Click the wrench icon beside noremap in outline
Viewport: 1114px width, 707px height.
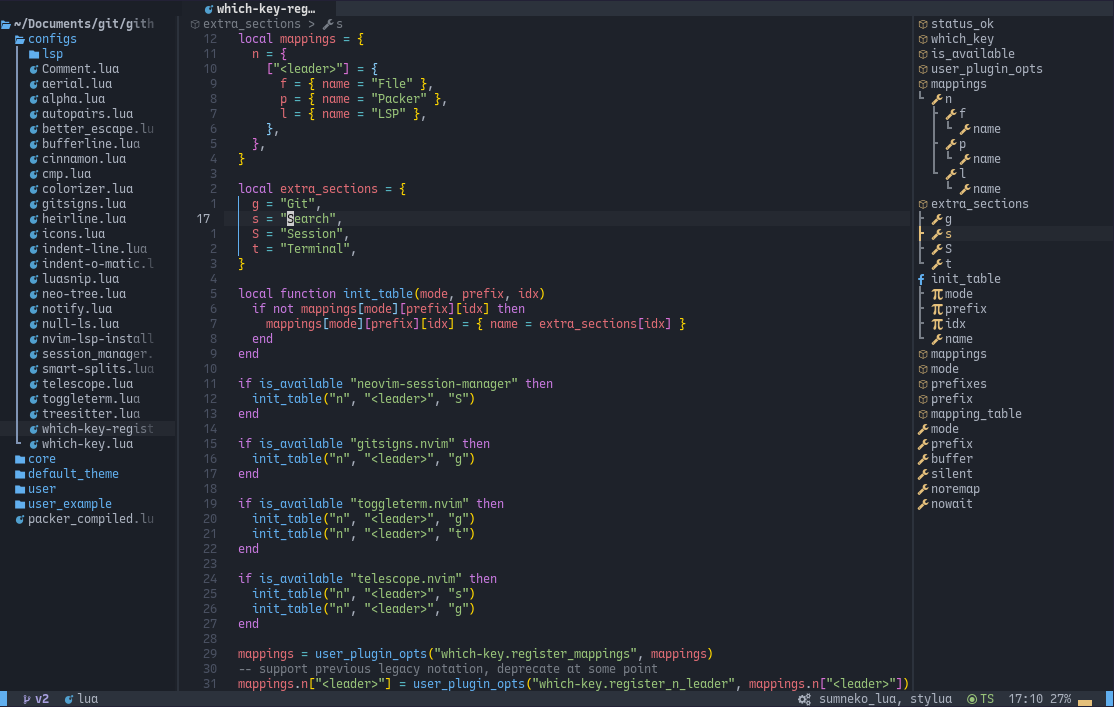921,488
